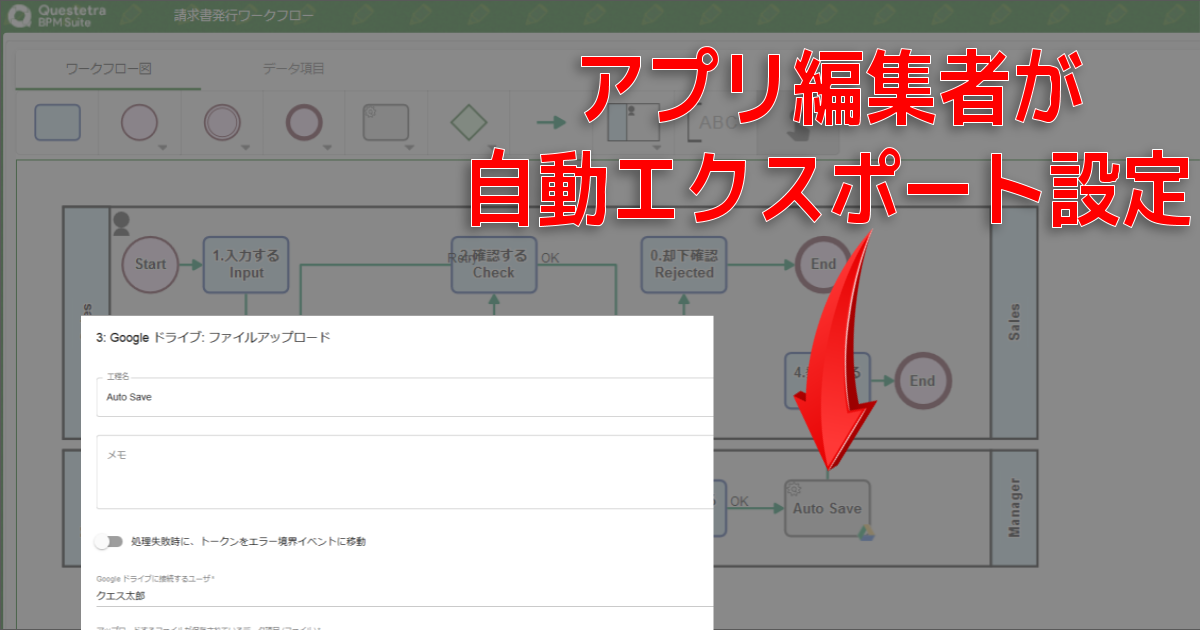Viewport: 1200px width, 630px height.
Task: Click the gear icon on Auto Save task
Action: (795, 489)
